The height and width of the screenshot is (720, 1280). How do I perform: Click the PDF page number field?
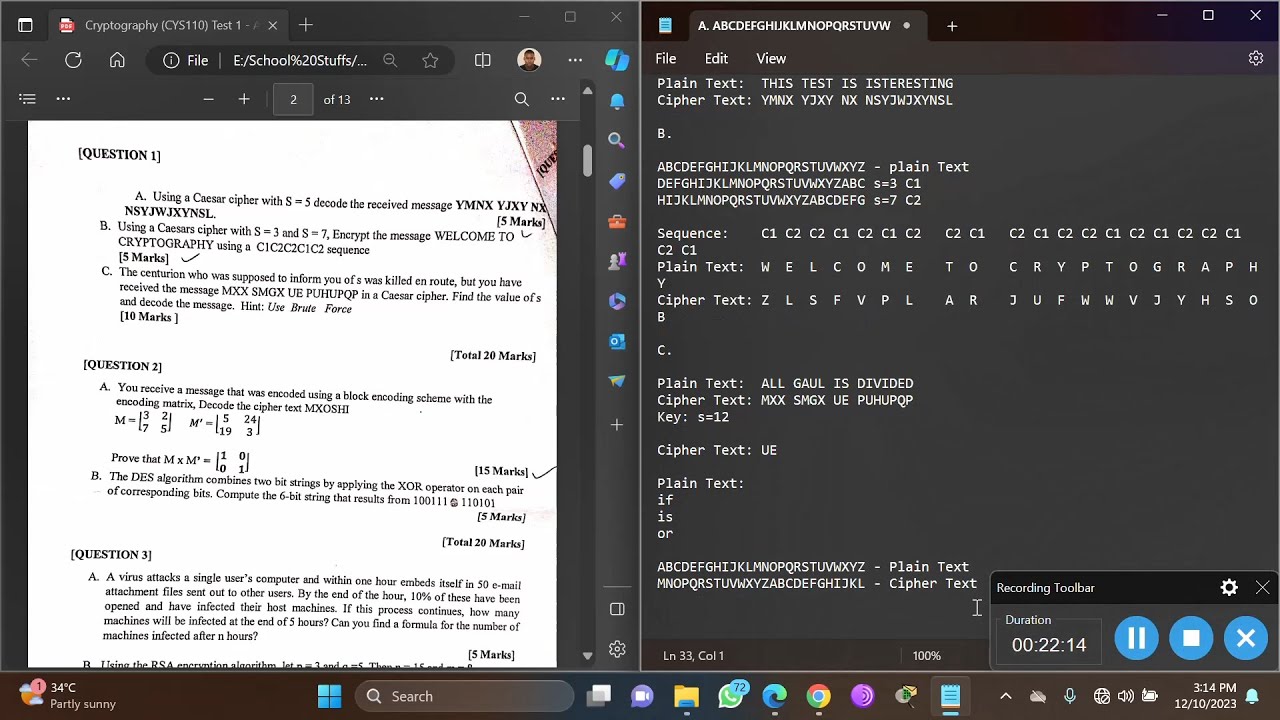293,99
